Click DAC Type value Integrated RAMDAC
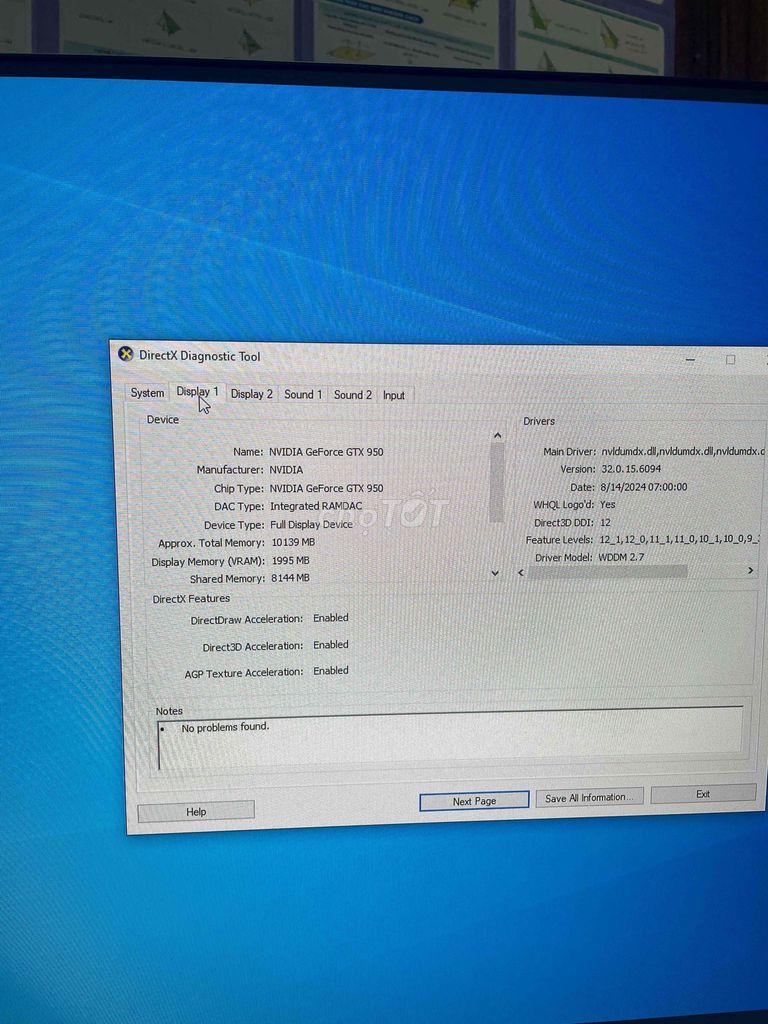The height and width of the screenshot is (1024, 768). (316, 506)
